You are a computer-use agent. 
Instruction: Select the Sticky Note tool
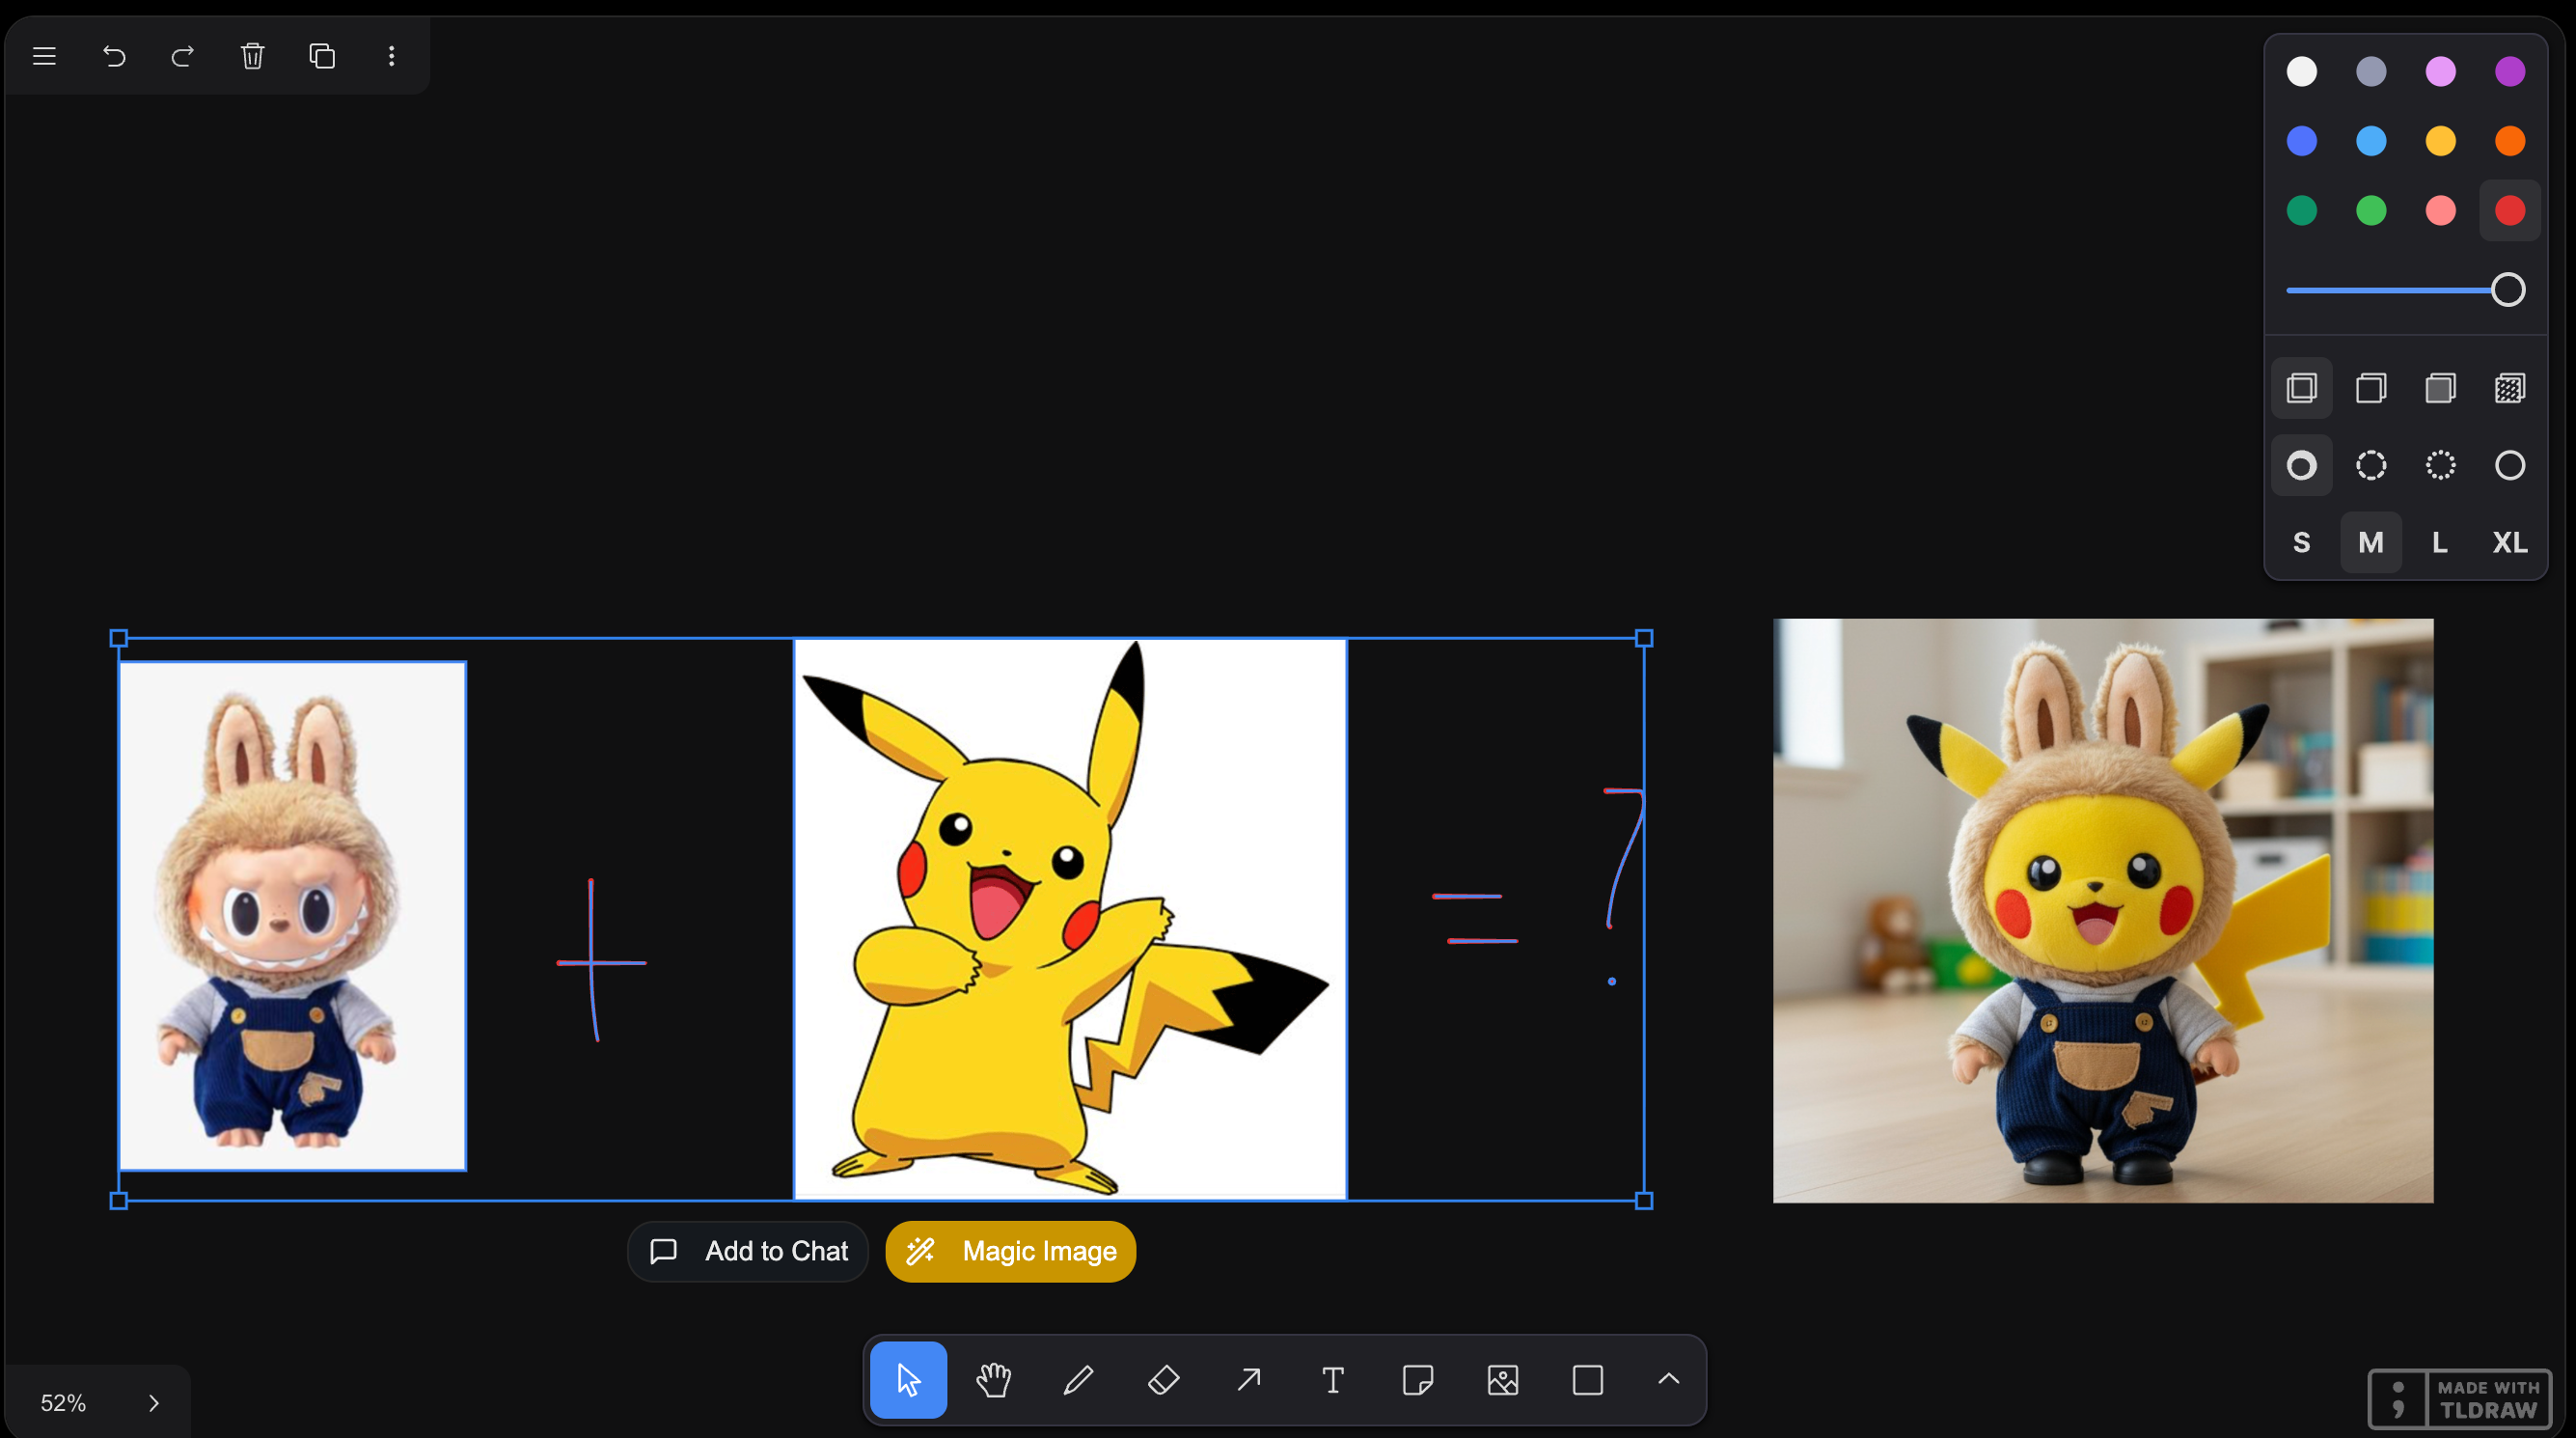click(1418, 1380)
